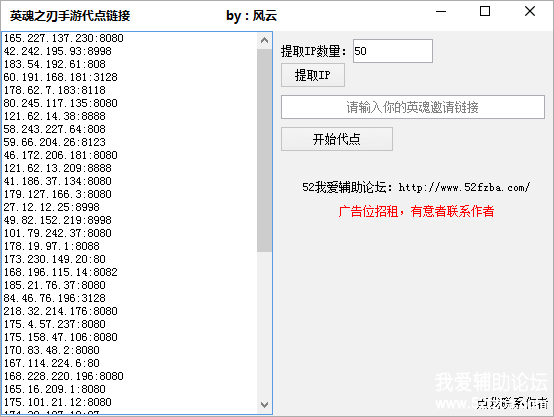Select proxy line 168.196.115.14:8082
This screenshot has width=554, height=417.
[x=60, y=272]
